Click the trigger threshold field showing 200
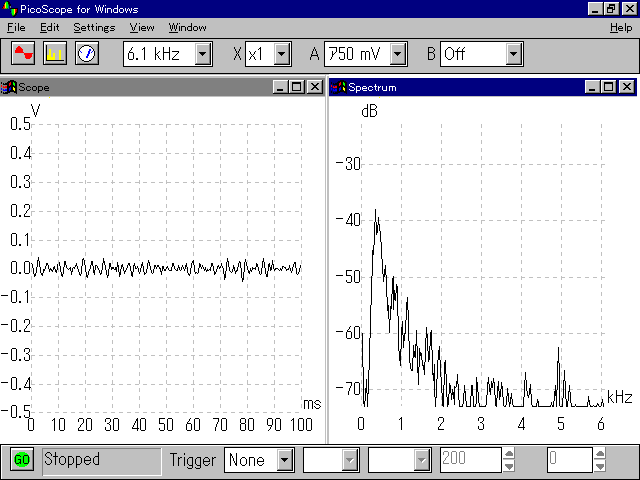Screen dimensions: 640x480 [471, 460]
